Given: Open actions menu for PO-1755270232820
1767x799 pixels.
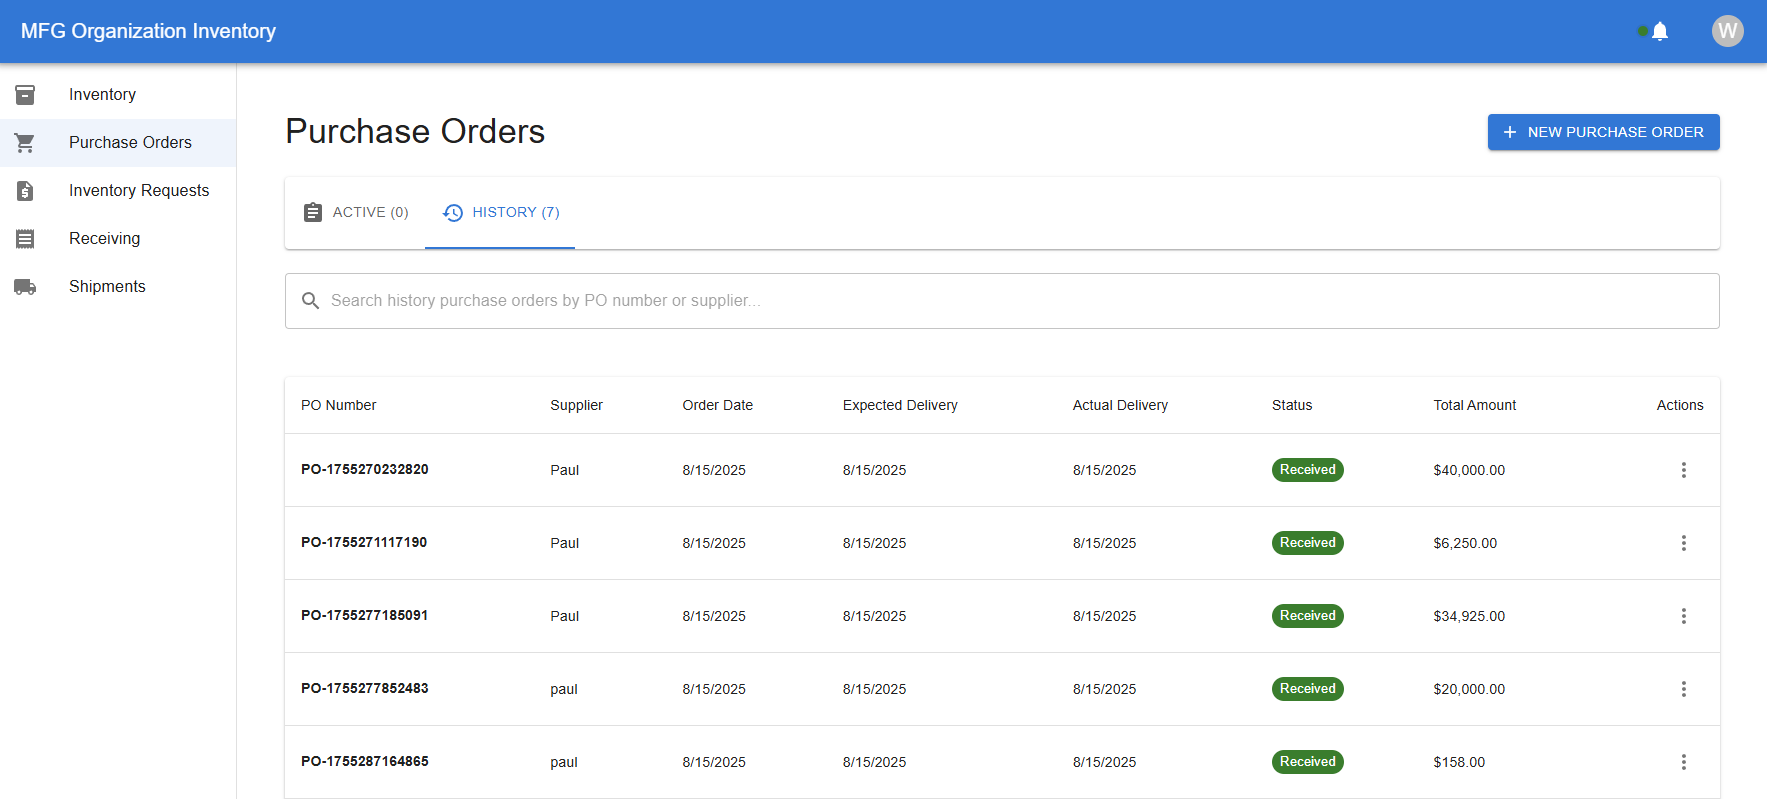Looking at the screenshot, I should (1683, 470).
